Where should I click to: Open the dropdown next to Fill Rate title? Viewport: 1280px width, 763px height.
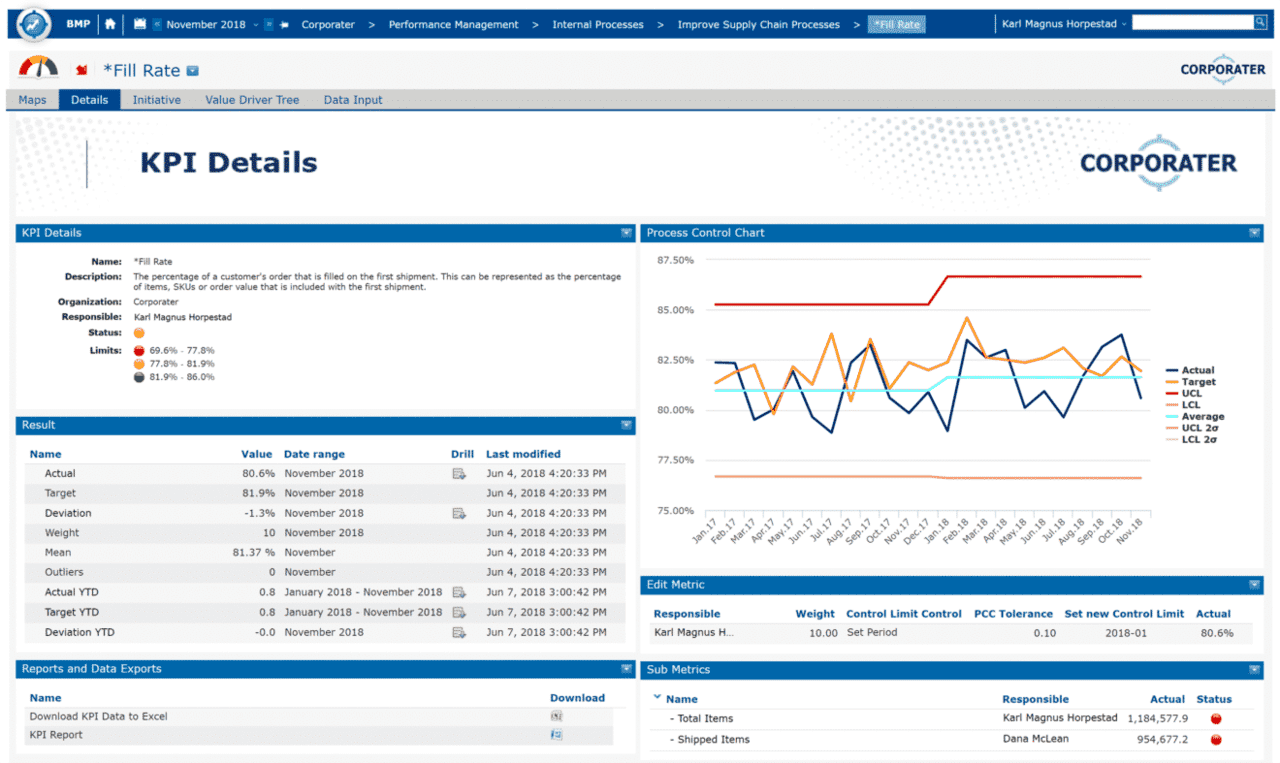click(x=193, y=71)
